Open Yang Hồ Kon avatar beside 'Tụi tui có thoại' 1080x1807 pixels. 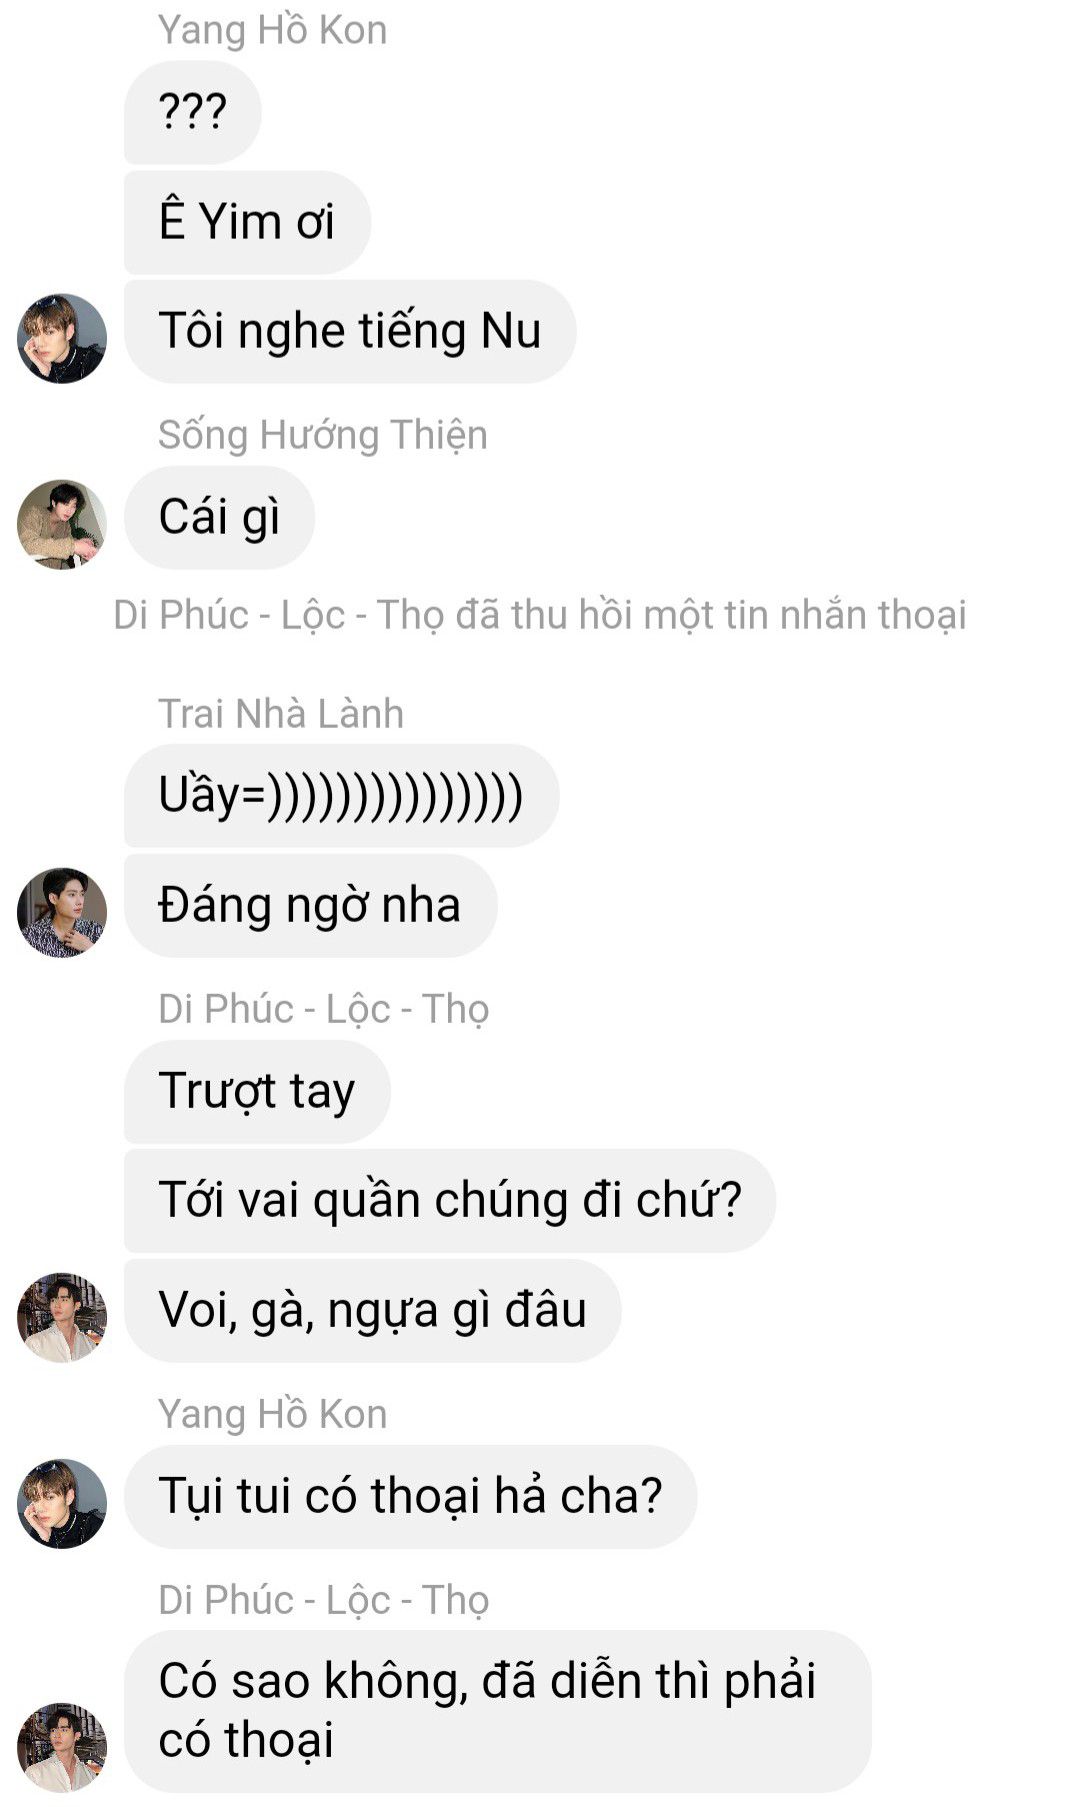click(x=62, y=1503)
